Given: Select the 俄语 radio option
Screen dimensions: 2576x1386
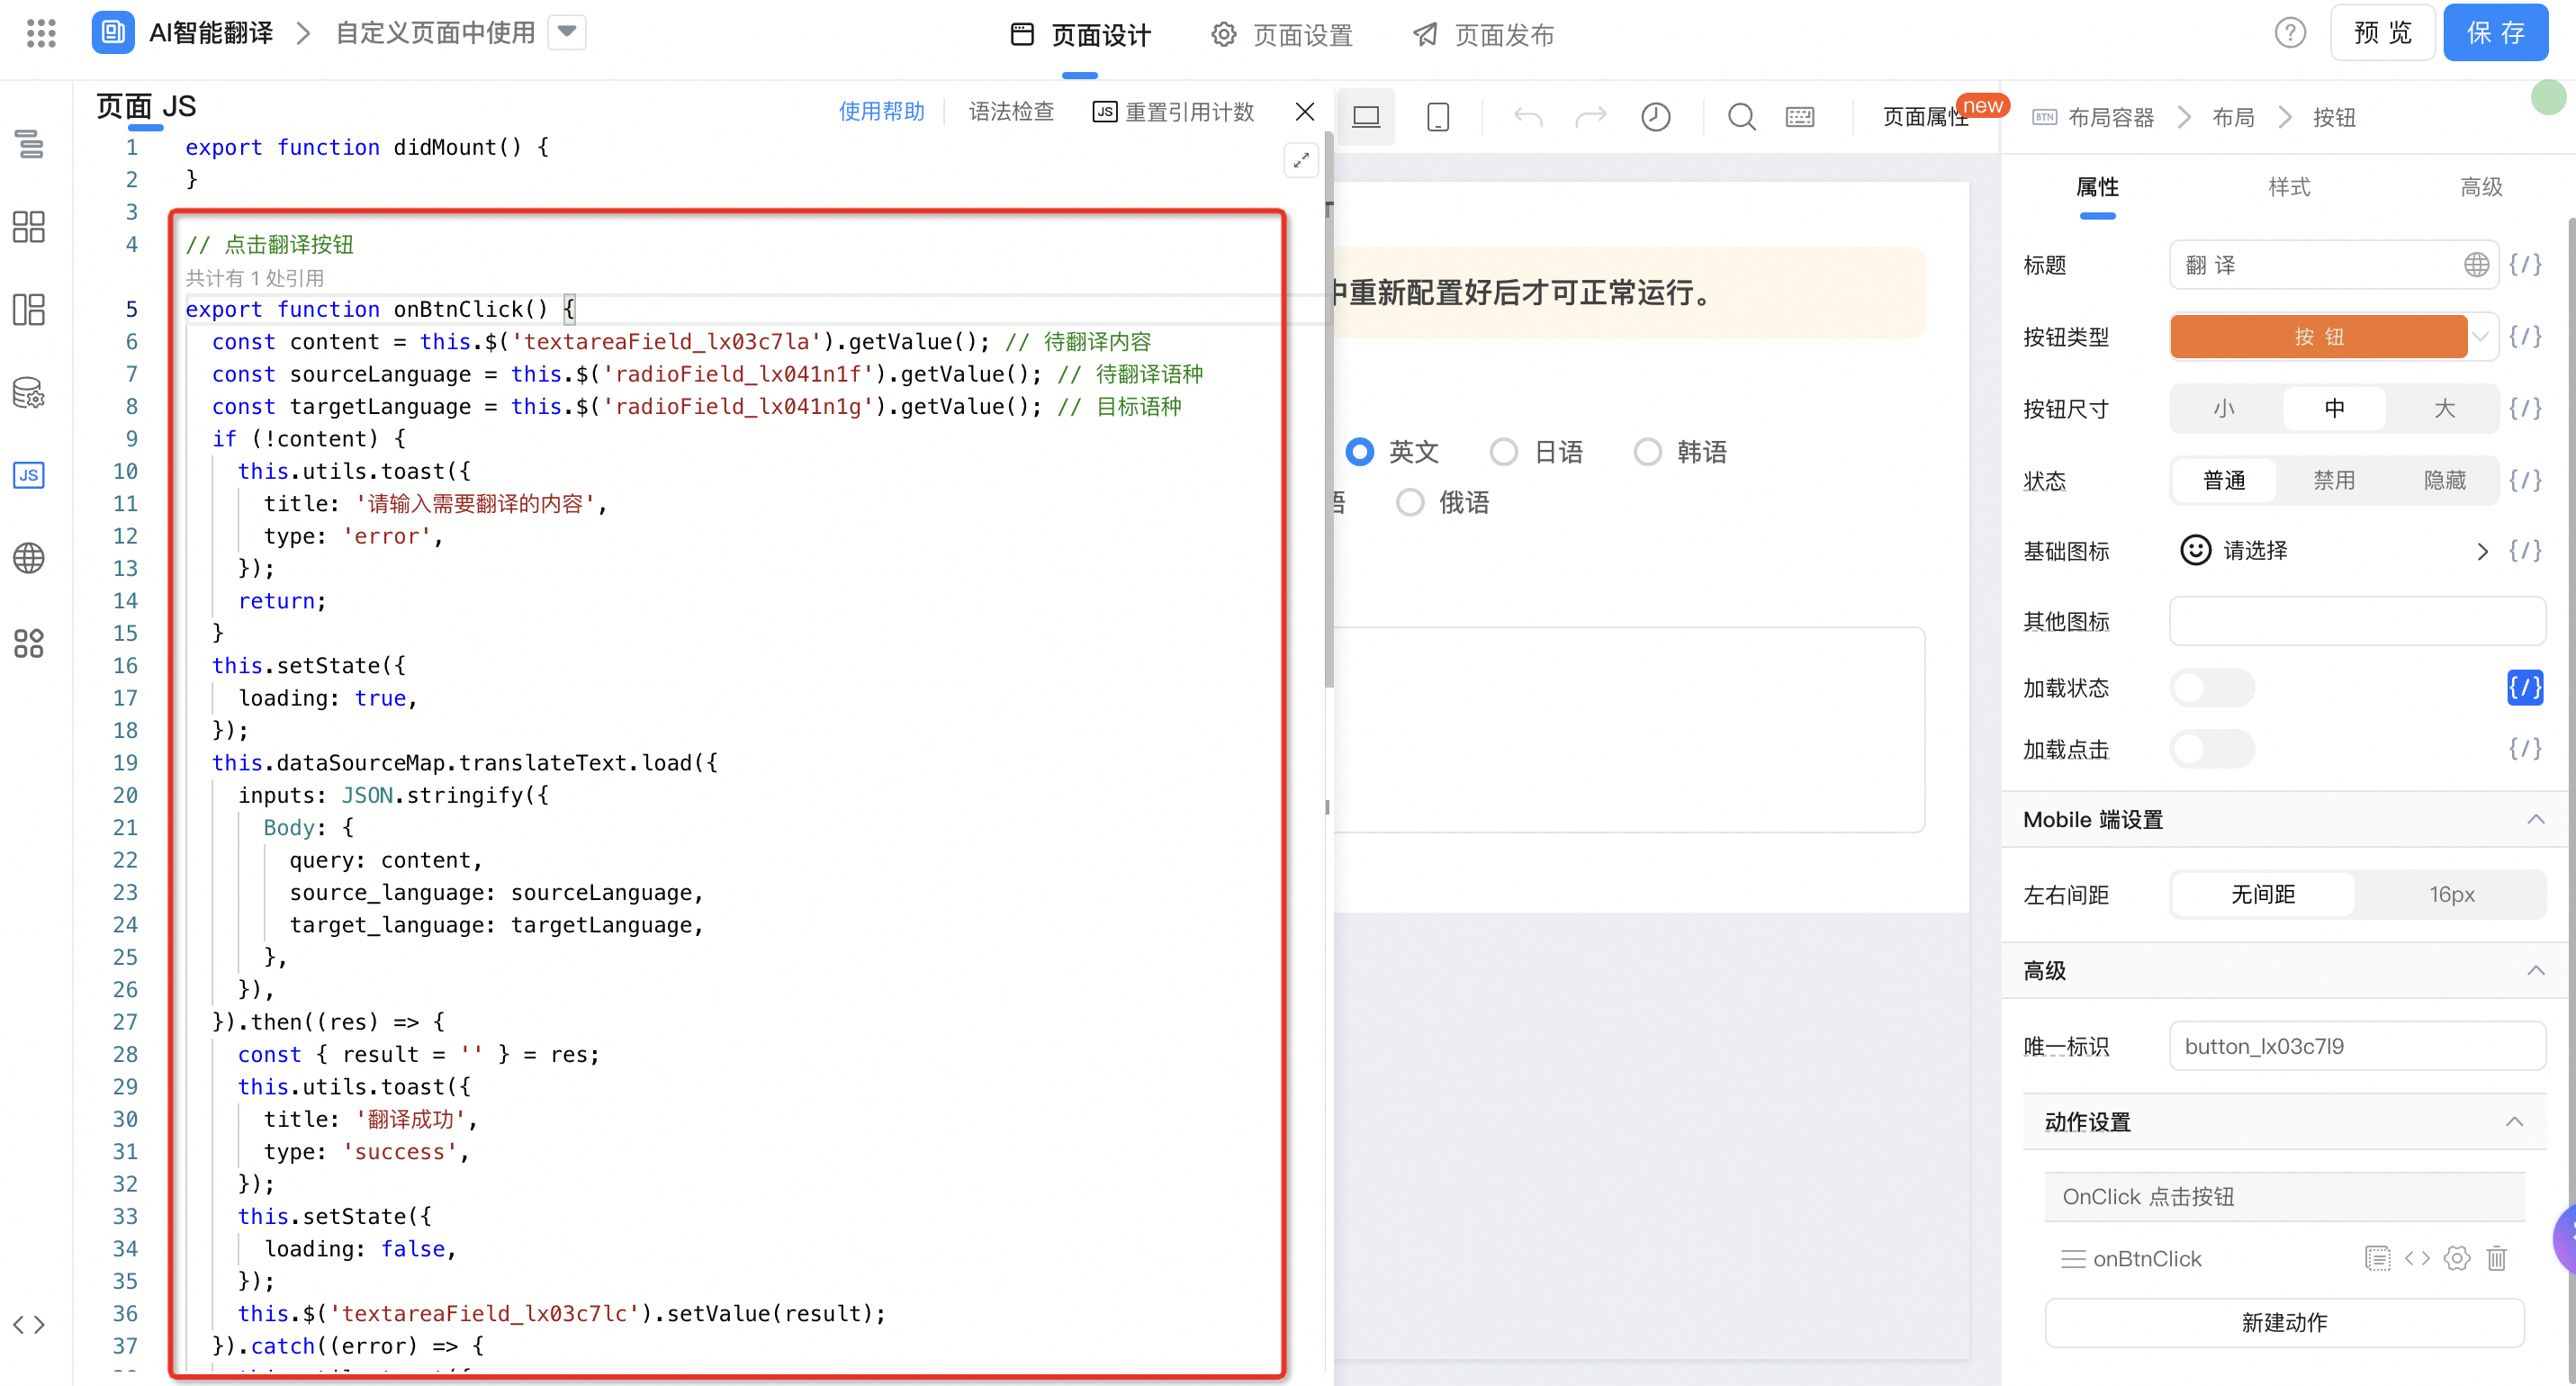Looking at the screenshot, I should (x=1410, y=502).
